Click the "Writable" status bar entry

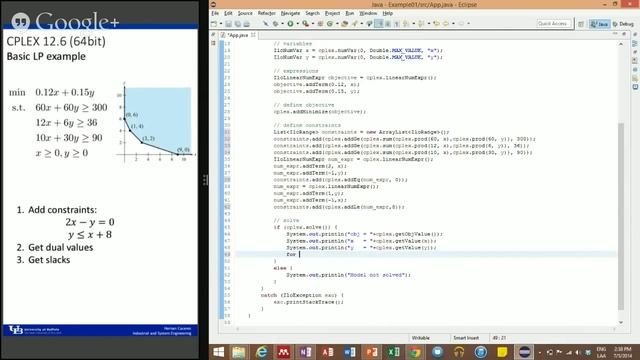[x=420, y=338]
